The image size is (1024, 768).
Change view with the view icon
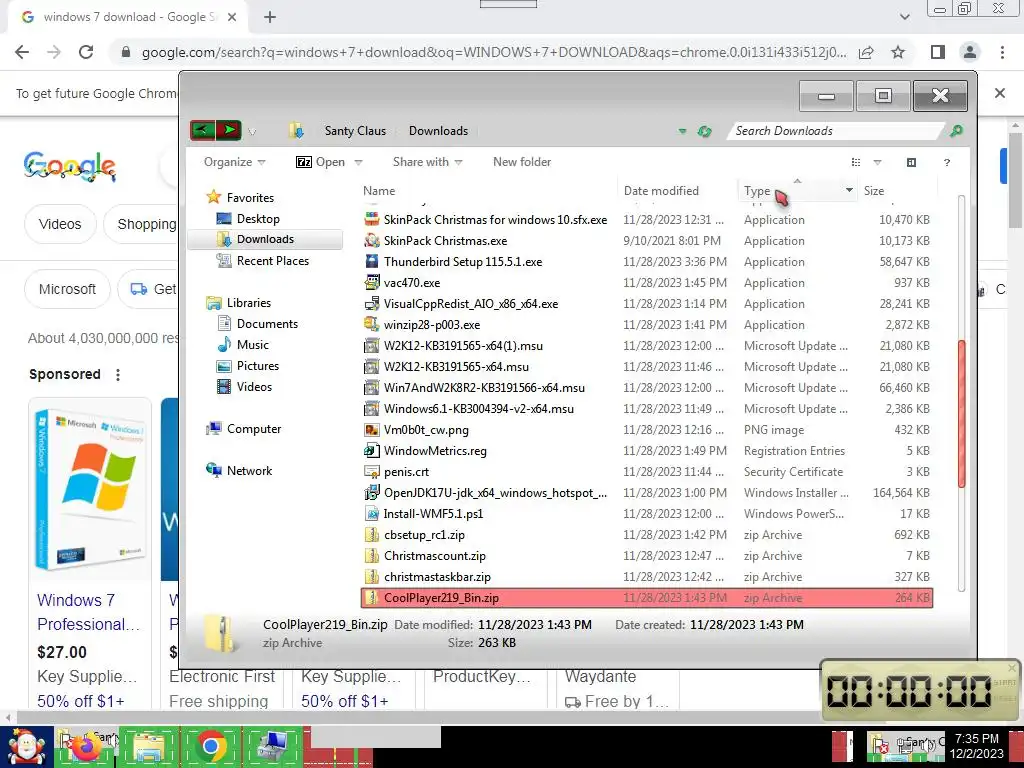click(856, 163)
